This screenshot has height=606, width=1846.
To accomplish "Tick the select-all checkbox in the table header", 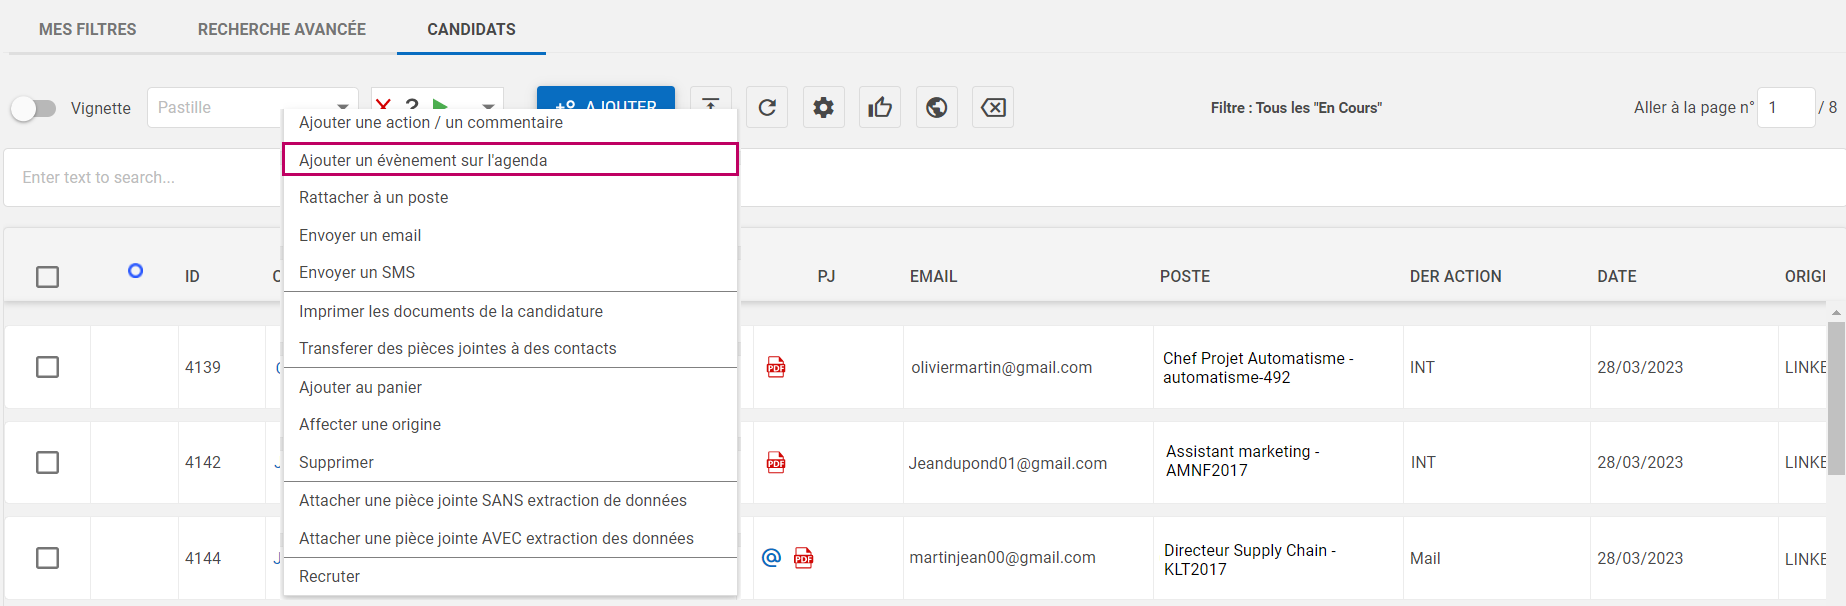I will [x=47, y=277].
